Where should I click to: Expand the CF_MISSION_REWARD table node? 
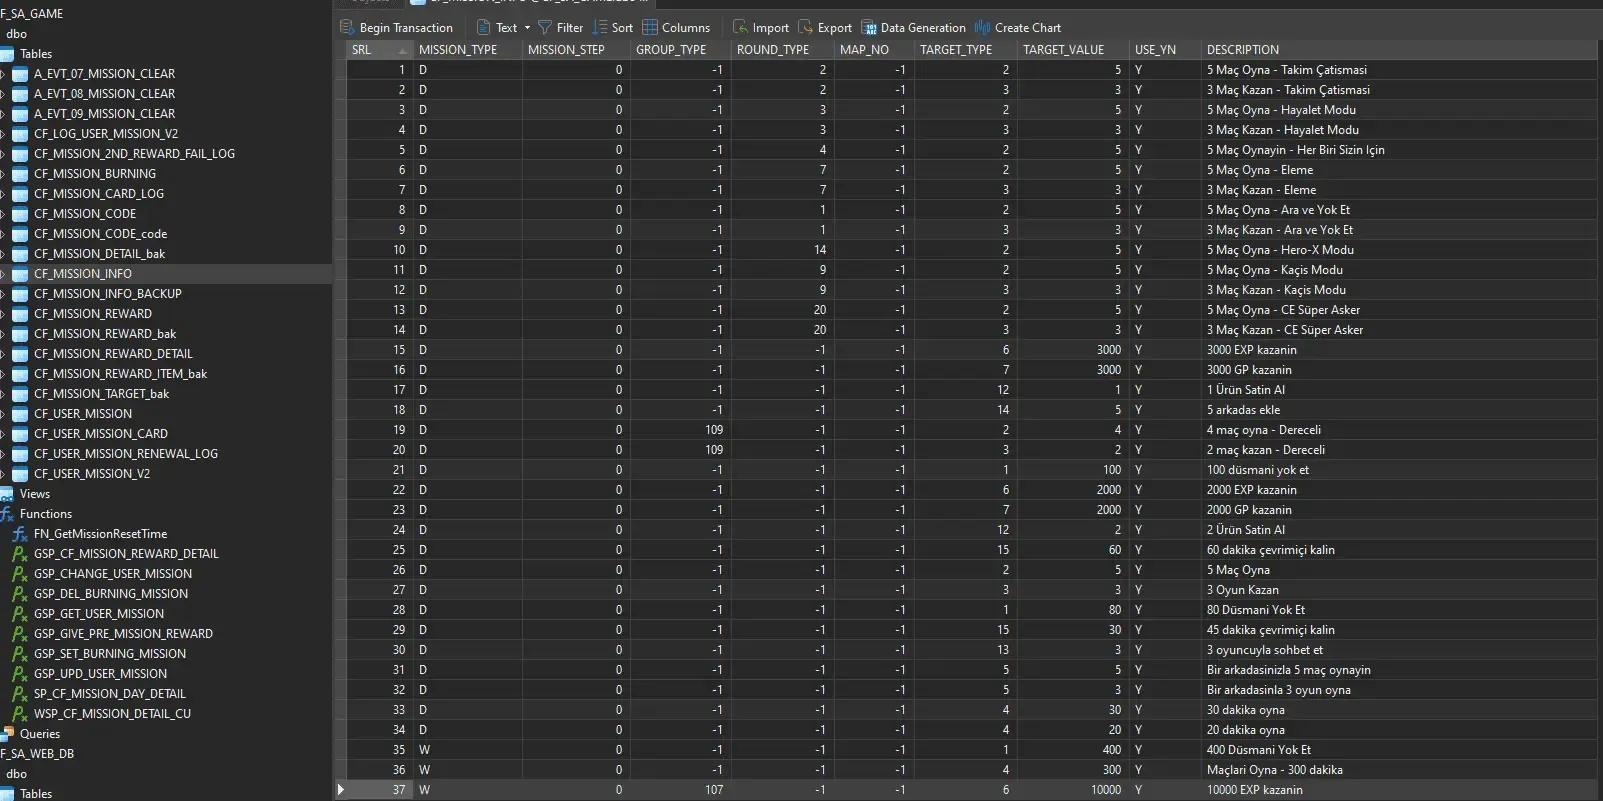click(3, 314)
